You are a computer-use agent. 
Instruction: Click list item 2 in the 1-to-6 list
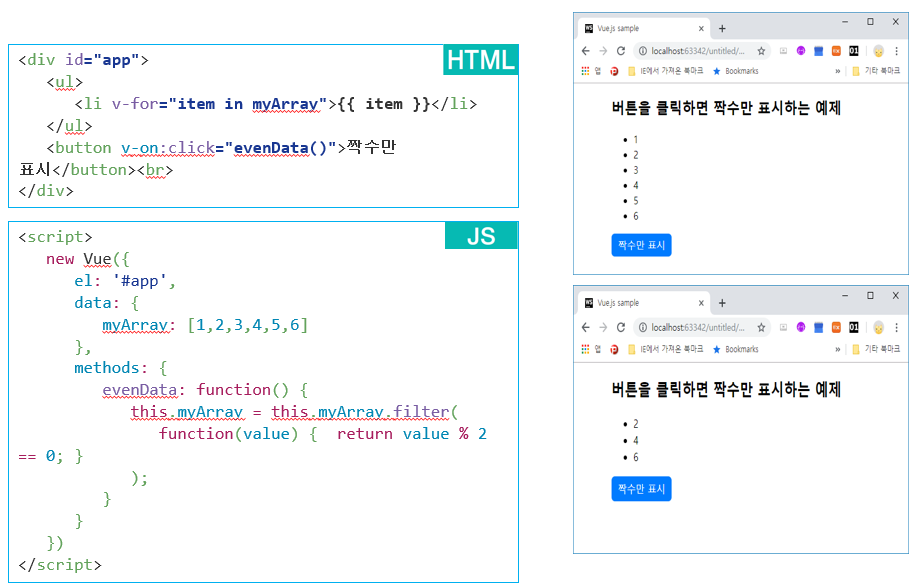636,155
